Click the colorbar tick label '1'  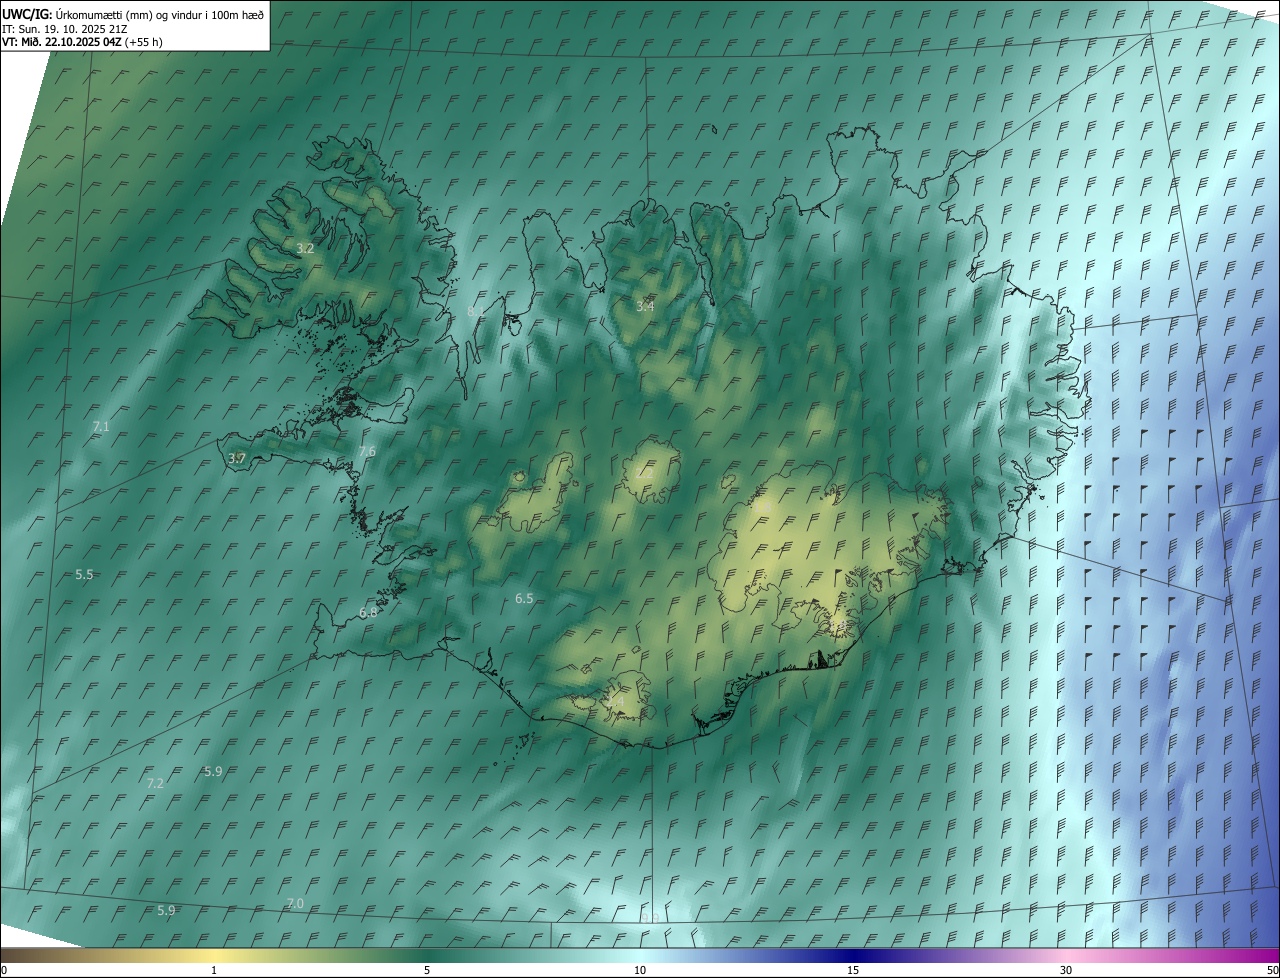tap(214, 971)
